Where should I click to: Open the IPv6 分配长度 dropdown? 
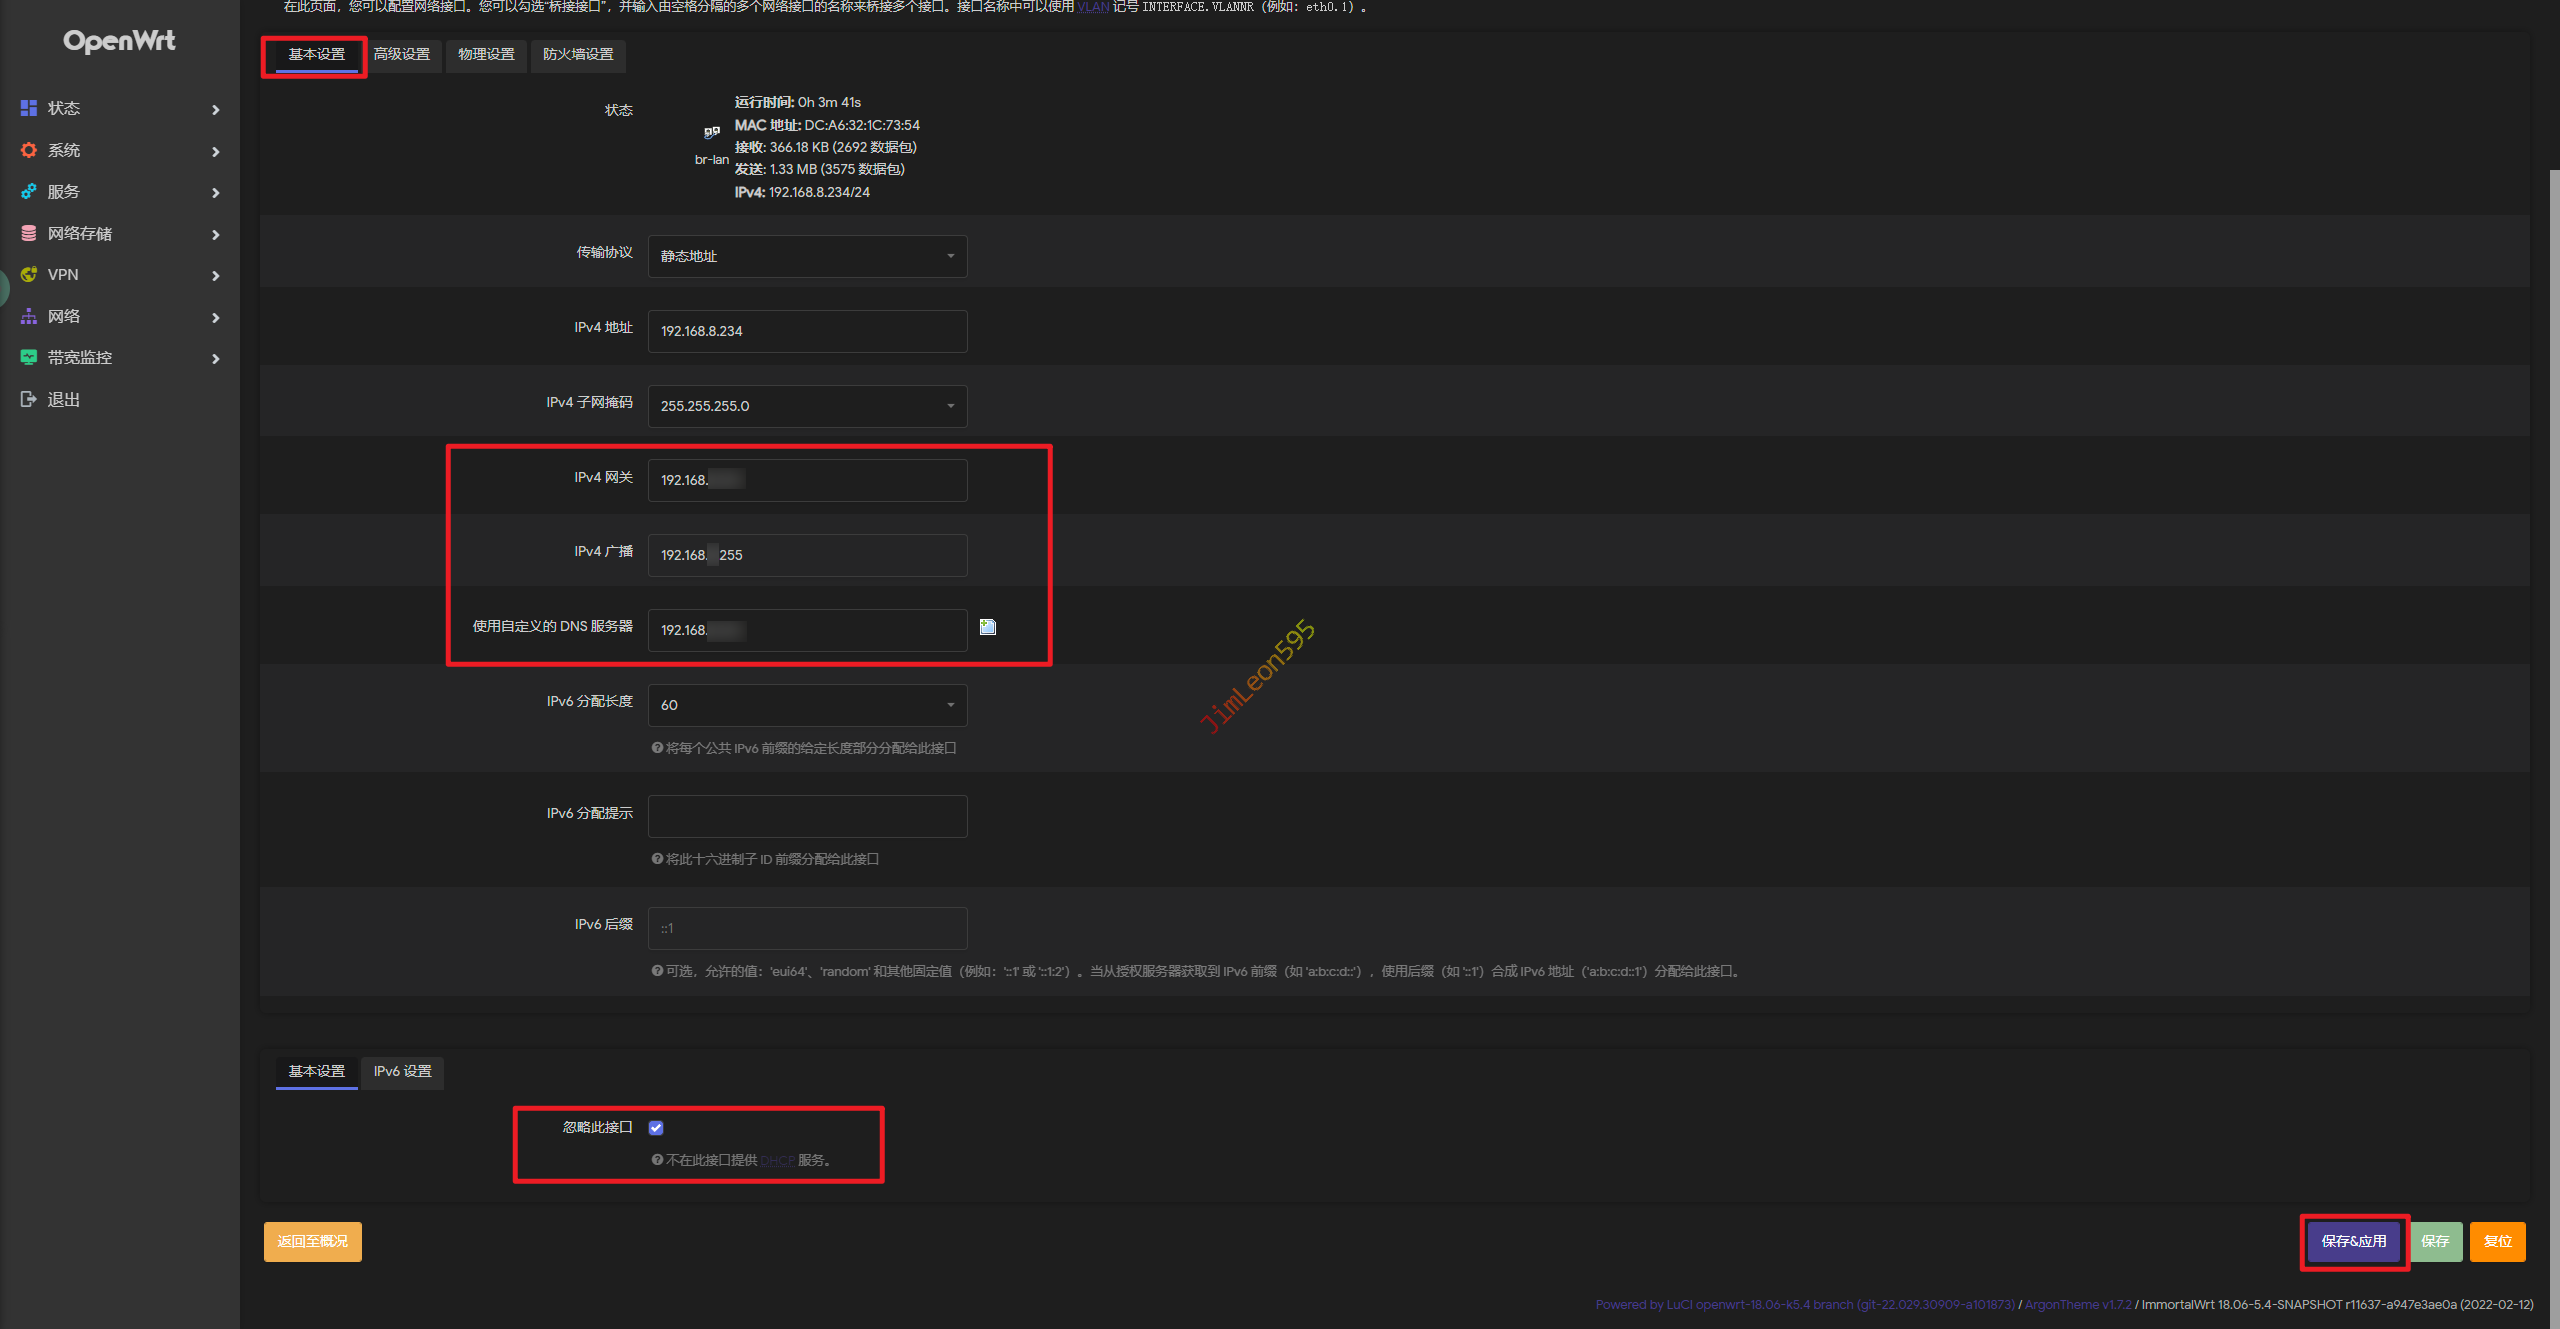point(807,705)
